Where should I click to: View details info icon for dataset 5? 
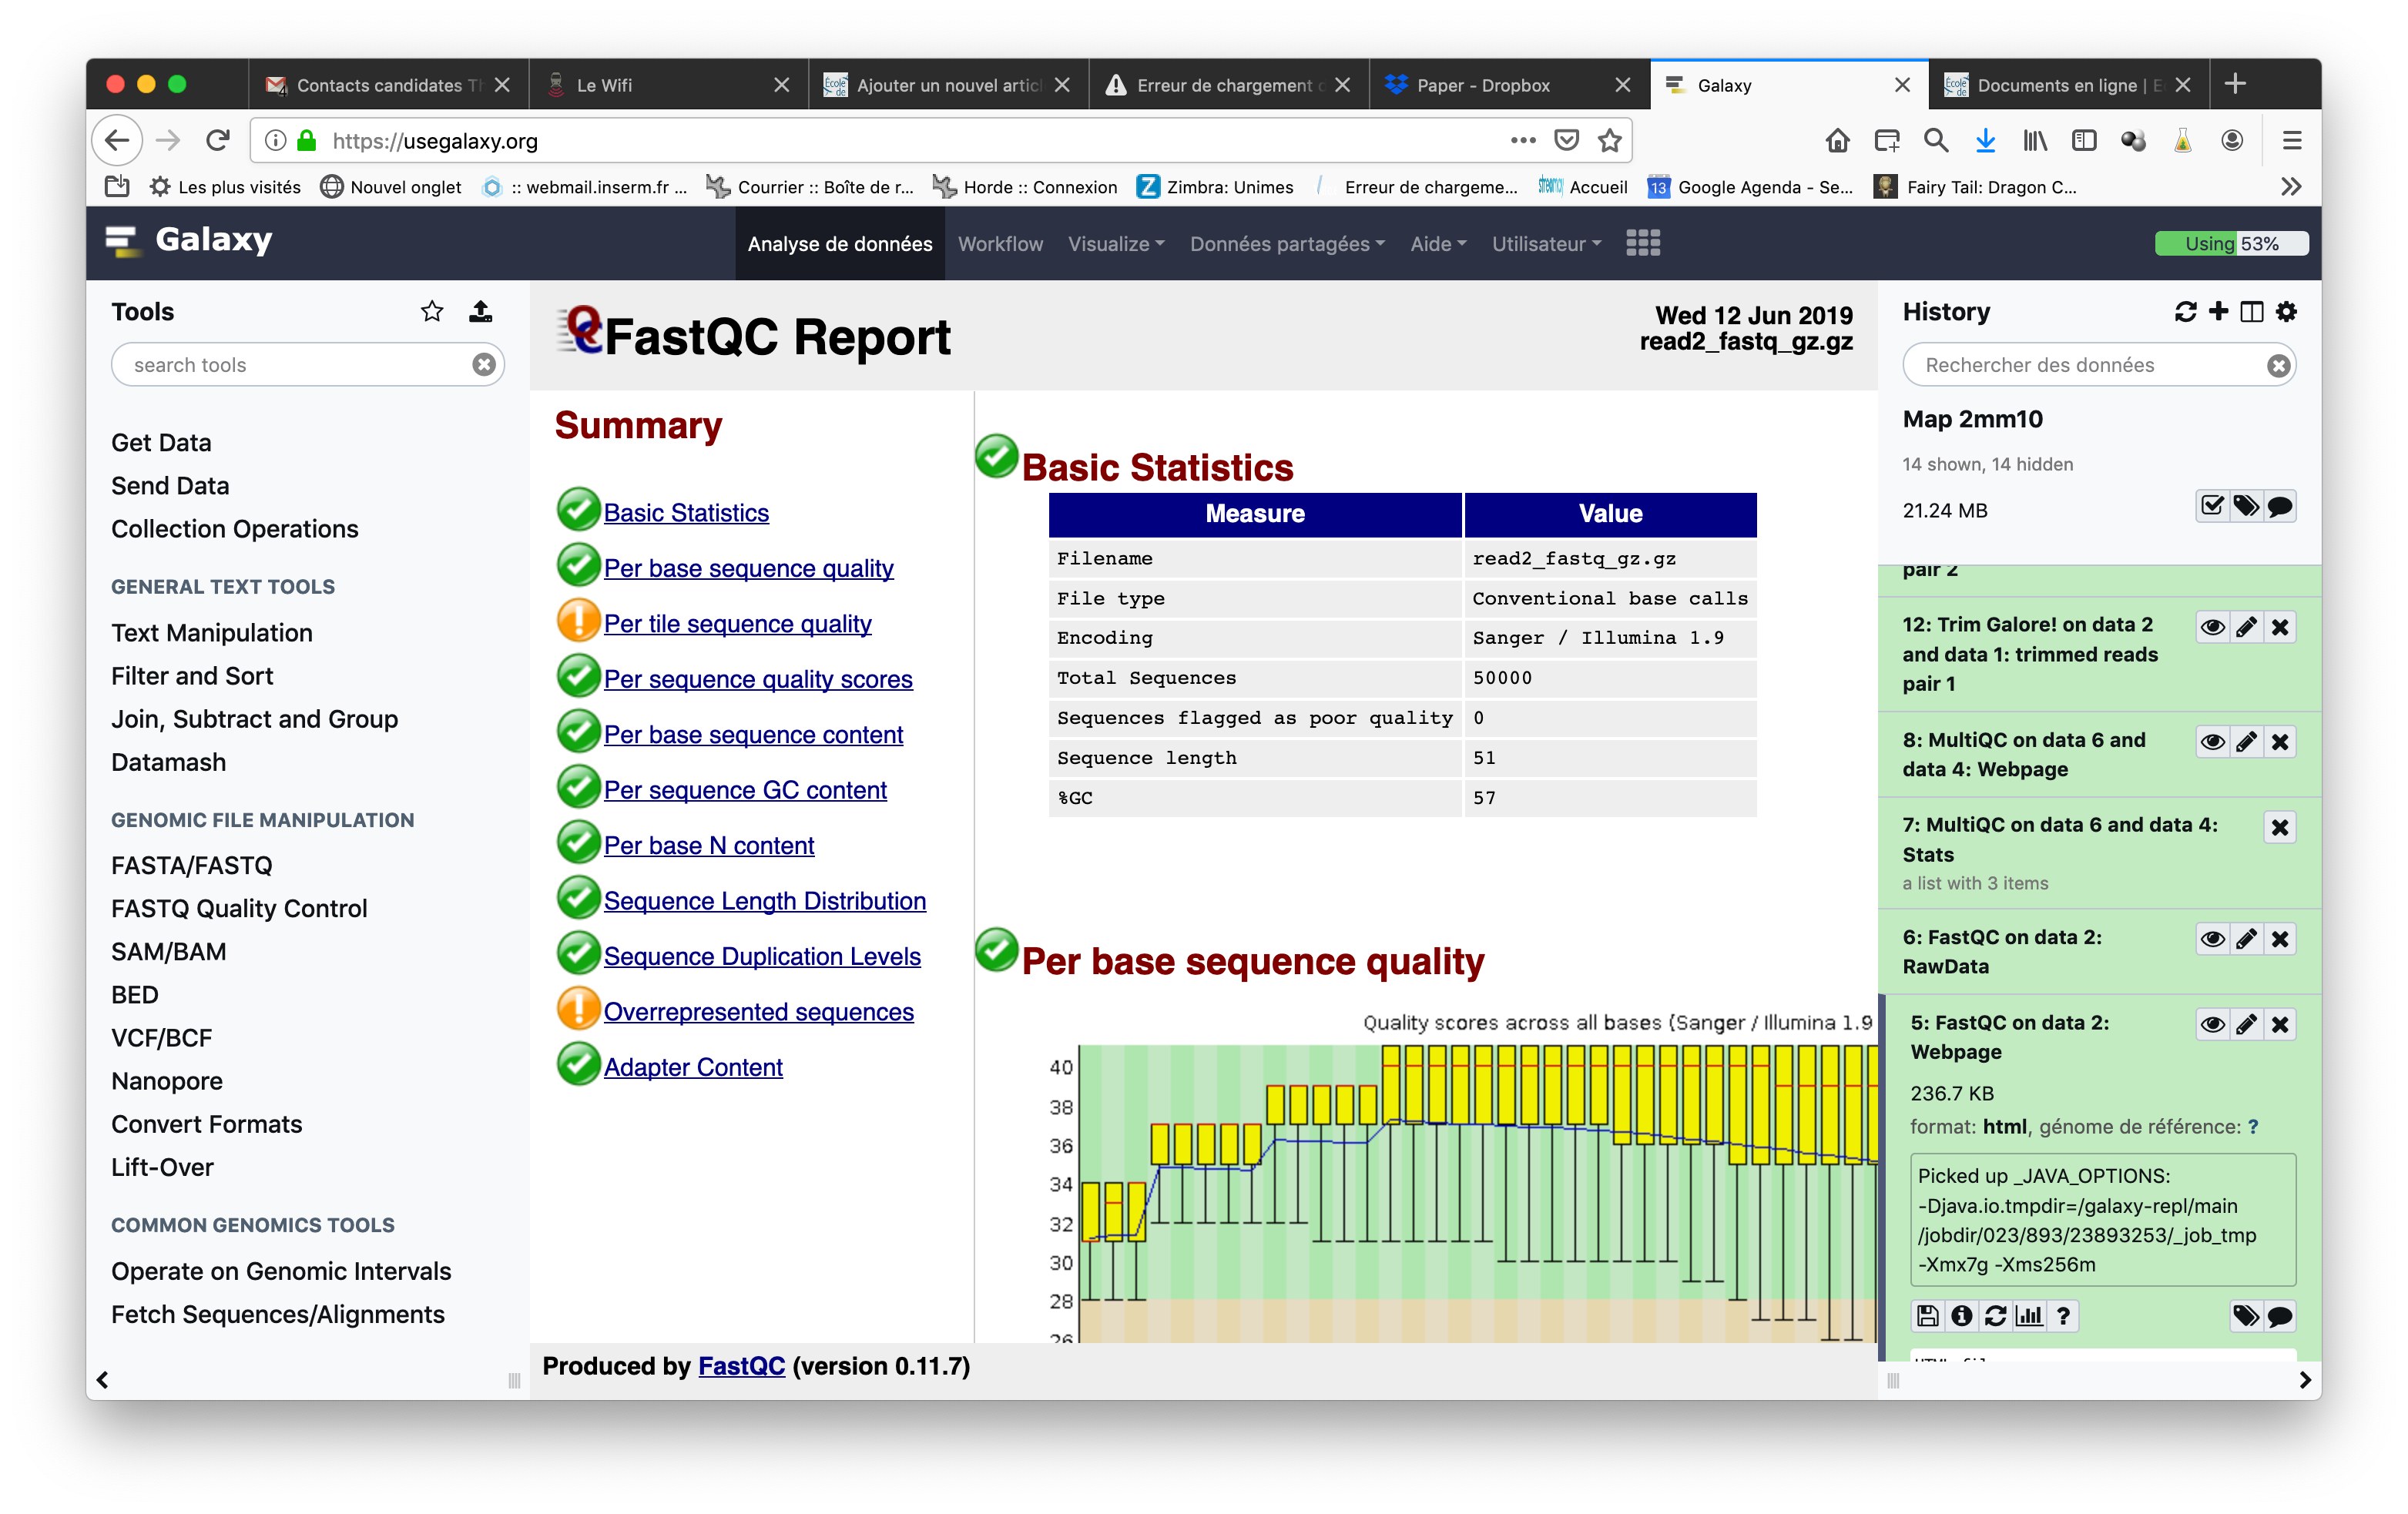[1962, 1316]
